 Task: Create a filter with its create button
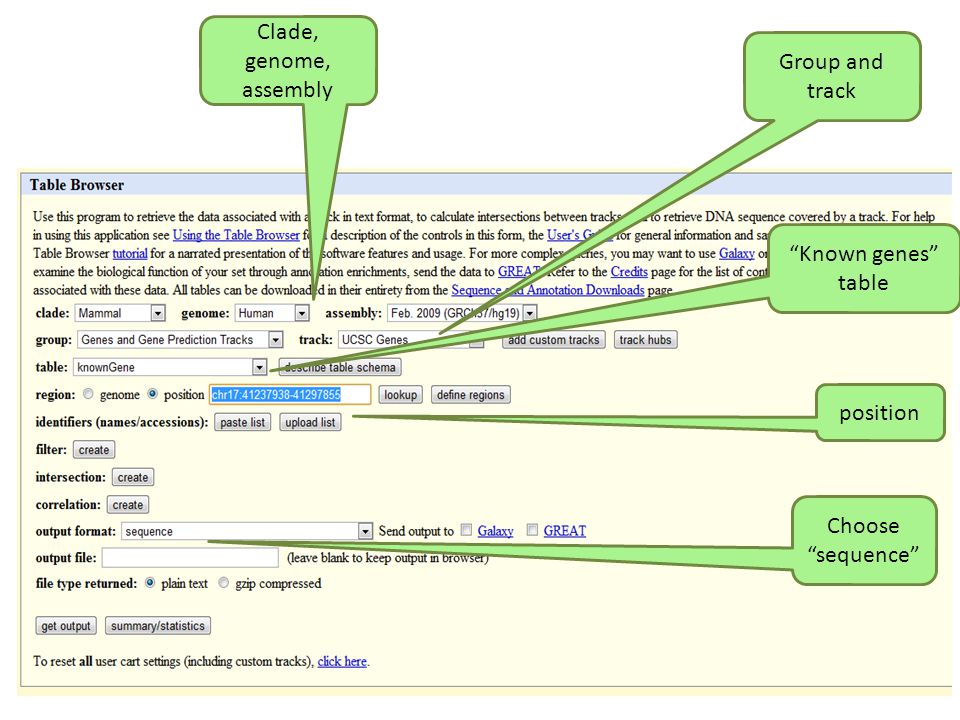pos(94,450)
